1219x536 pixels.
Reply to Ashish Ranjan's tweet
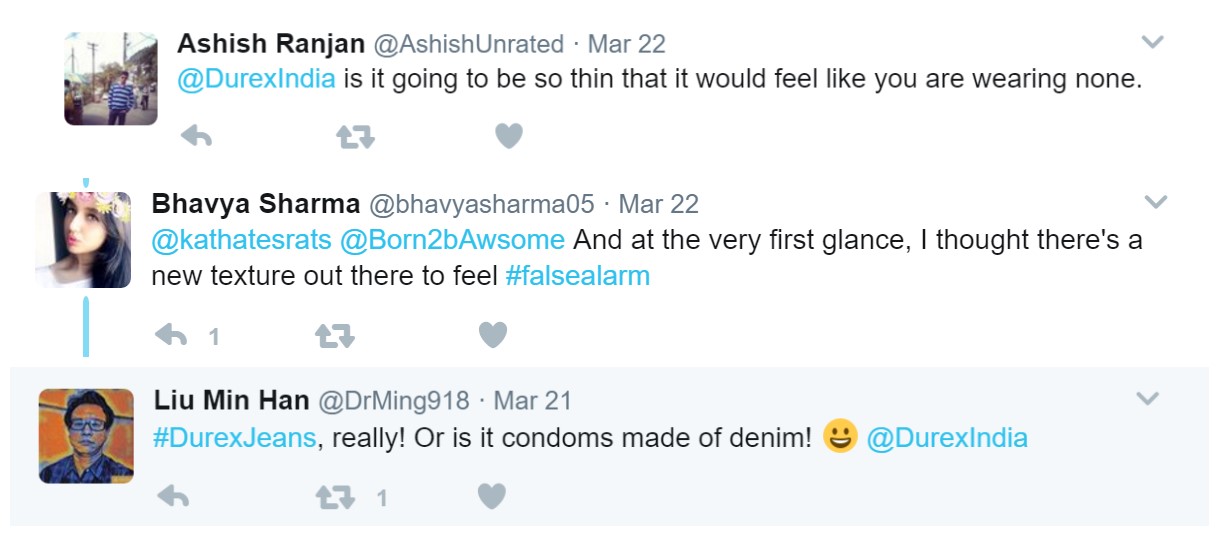pyautogui.click(x=196, y=136)
